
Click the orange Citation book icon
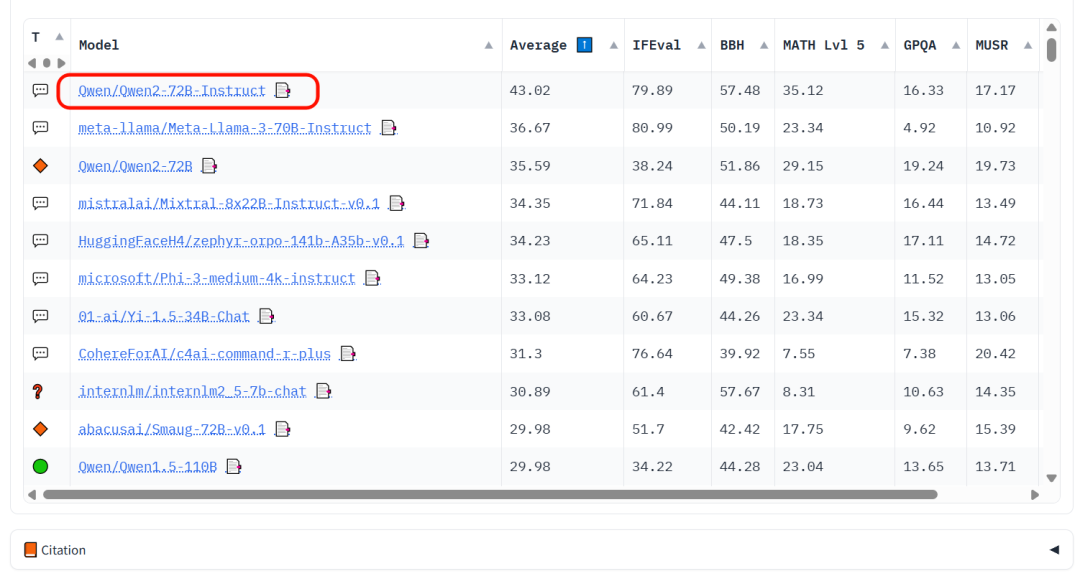(30, 549)
